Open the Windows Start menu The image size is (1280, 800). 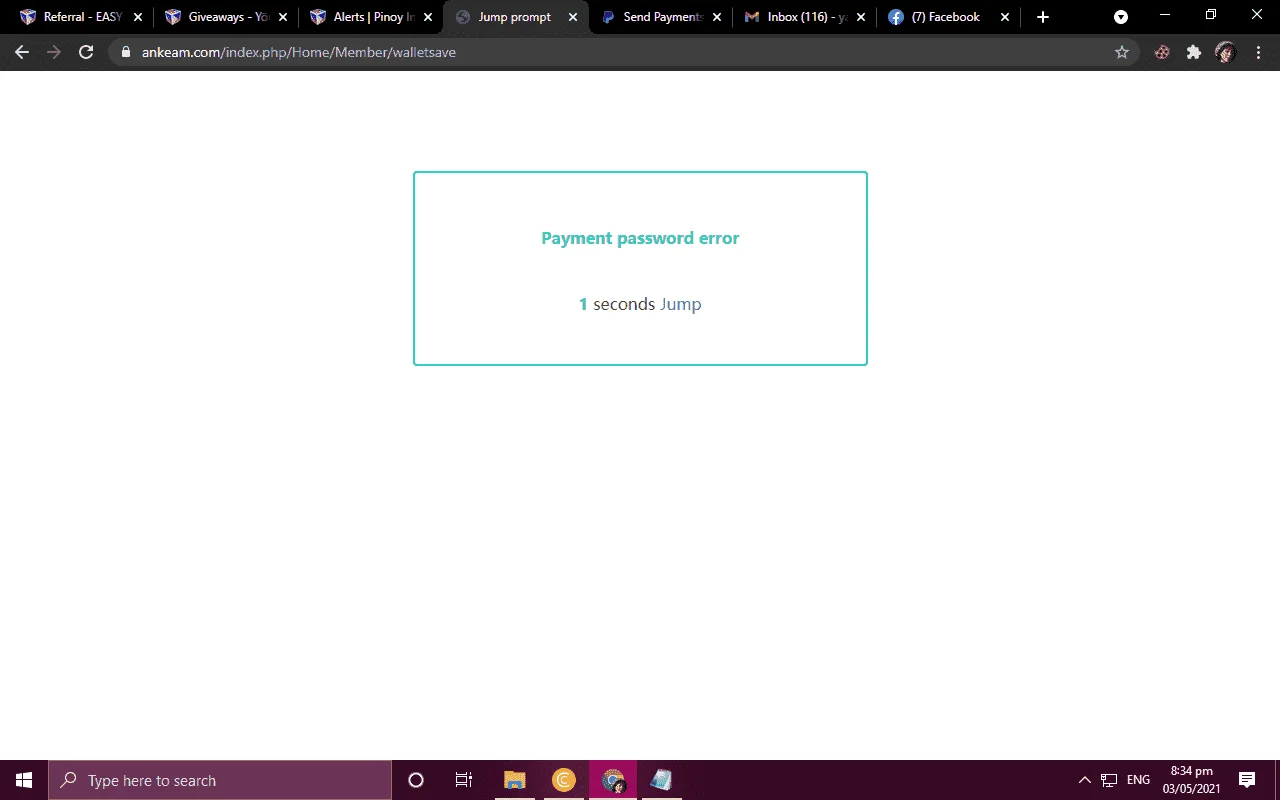(x=24, y=780)
